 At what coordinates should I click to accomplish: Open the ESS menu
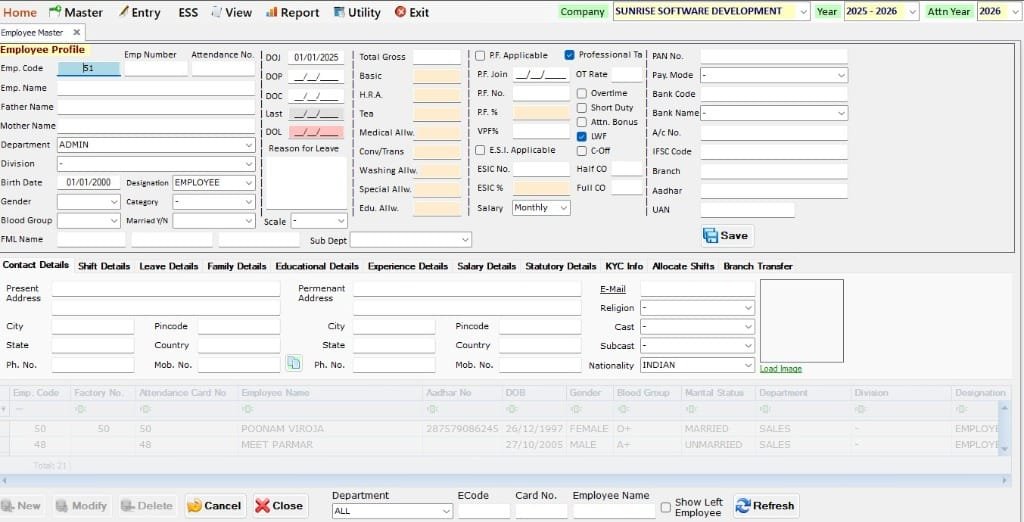188,12
